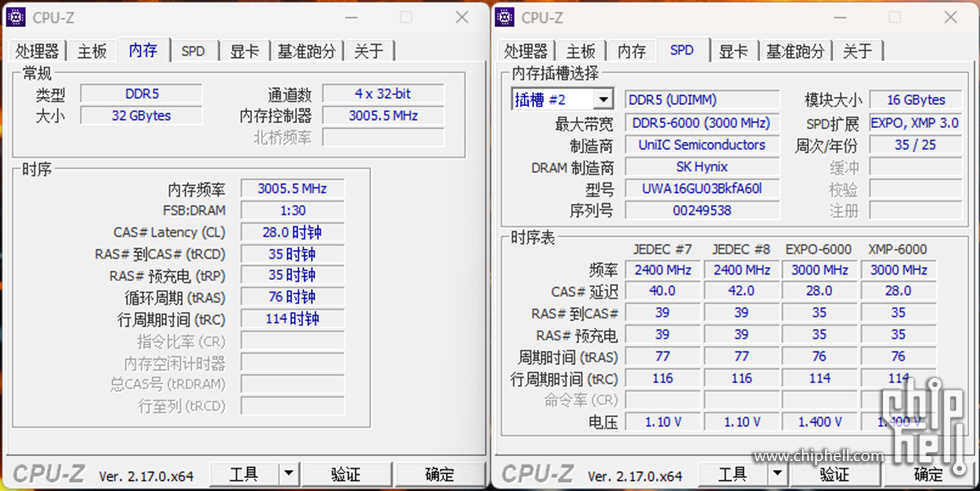Expand the 工具 dropdown arrow in the right window
This screenshot has height=491, width=980.
777,473
